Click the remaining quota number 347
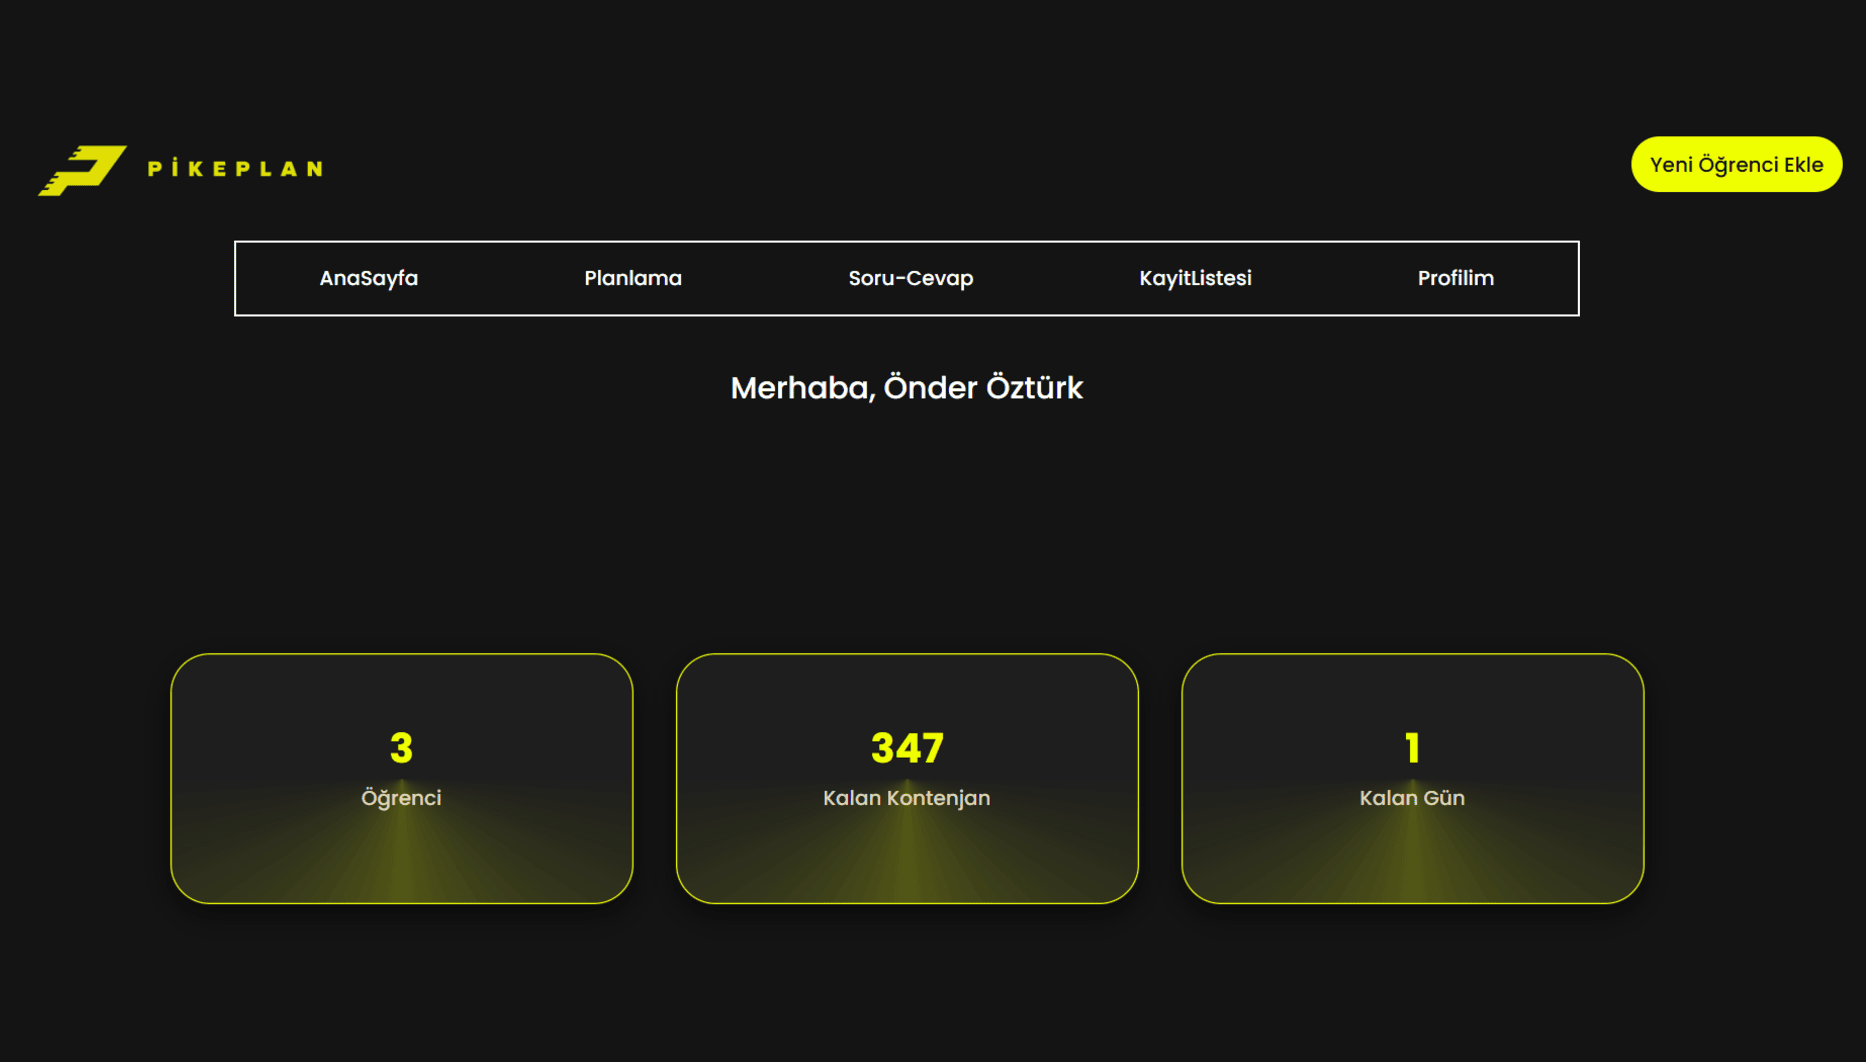1866x1062 pixels. pos(907,748)
